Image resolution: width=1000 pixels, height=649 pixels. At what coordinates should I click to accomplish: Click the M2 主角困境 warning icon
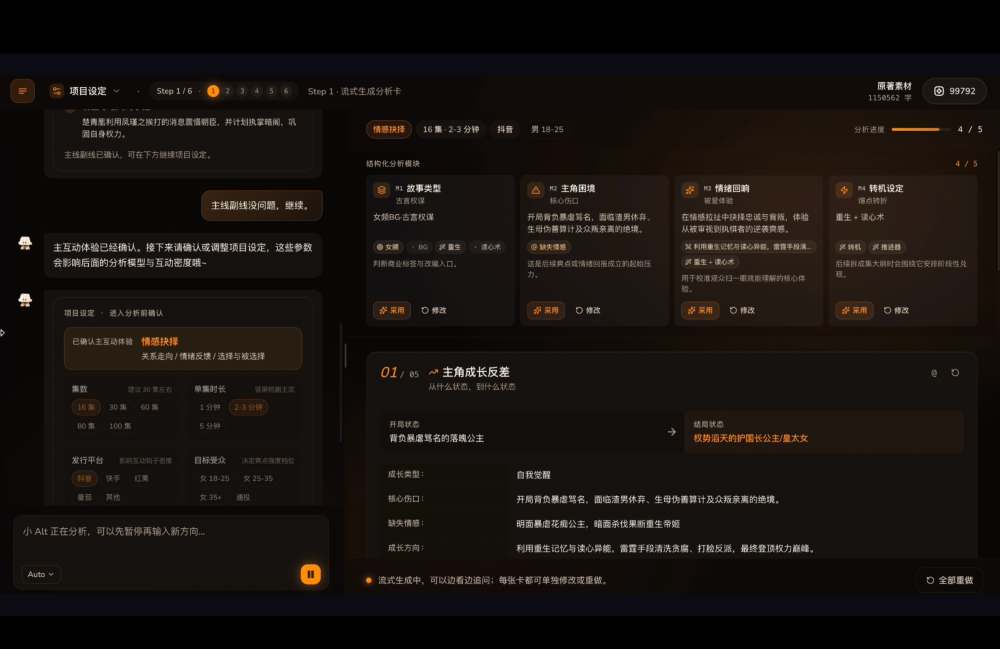point(536,190)
